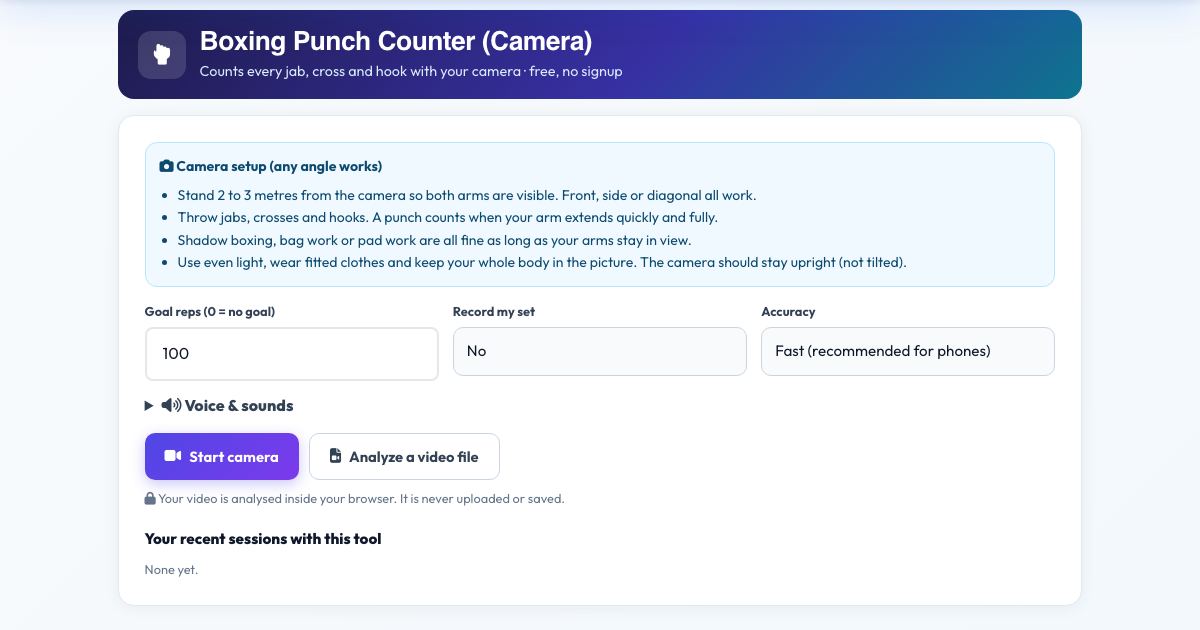Click the padlock icon by privacy note

[x=150, y=498]
